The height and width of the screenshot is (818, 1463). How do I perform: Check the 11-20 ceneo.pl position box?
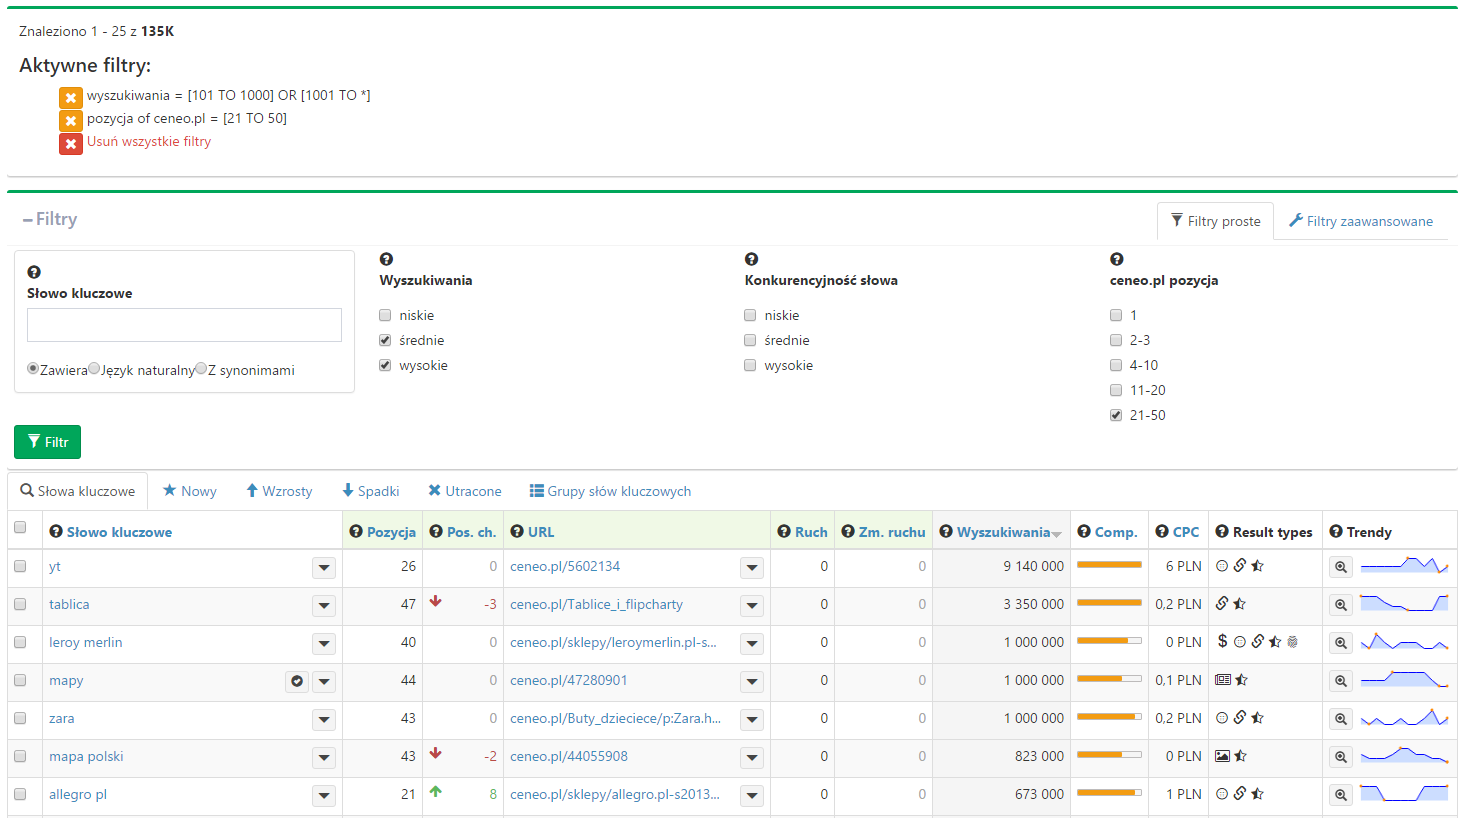coord(1116,390)
